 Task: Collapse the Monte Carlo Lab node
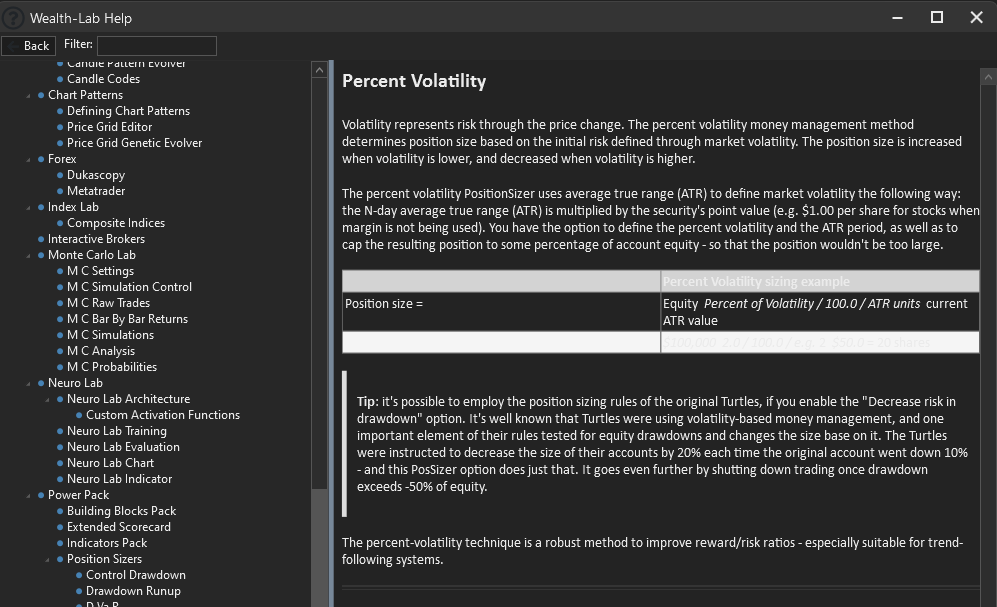click(x=29, y=256)
